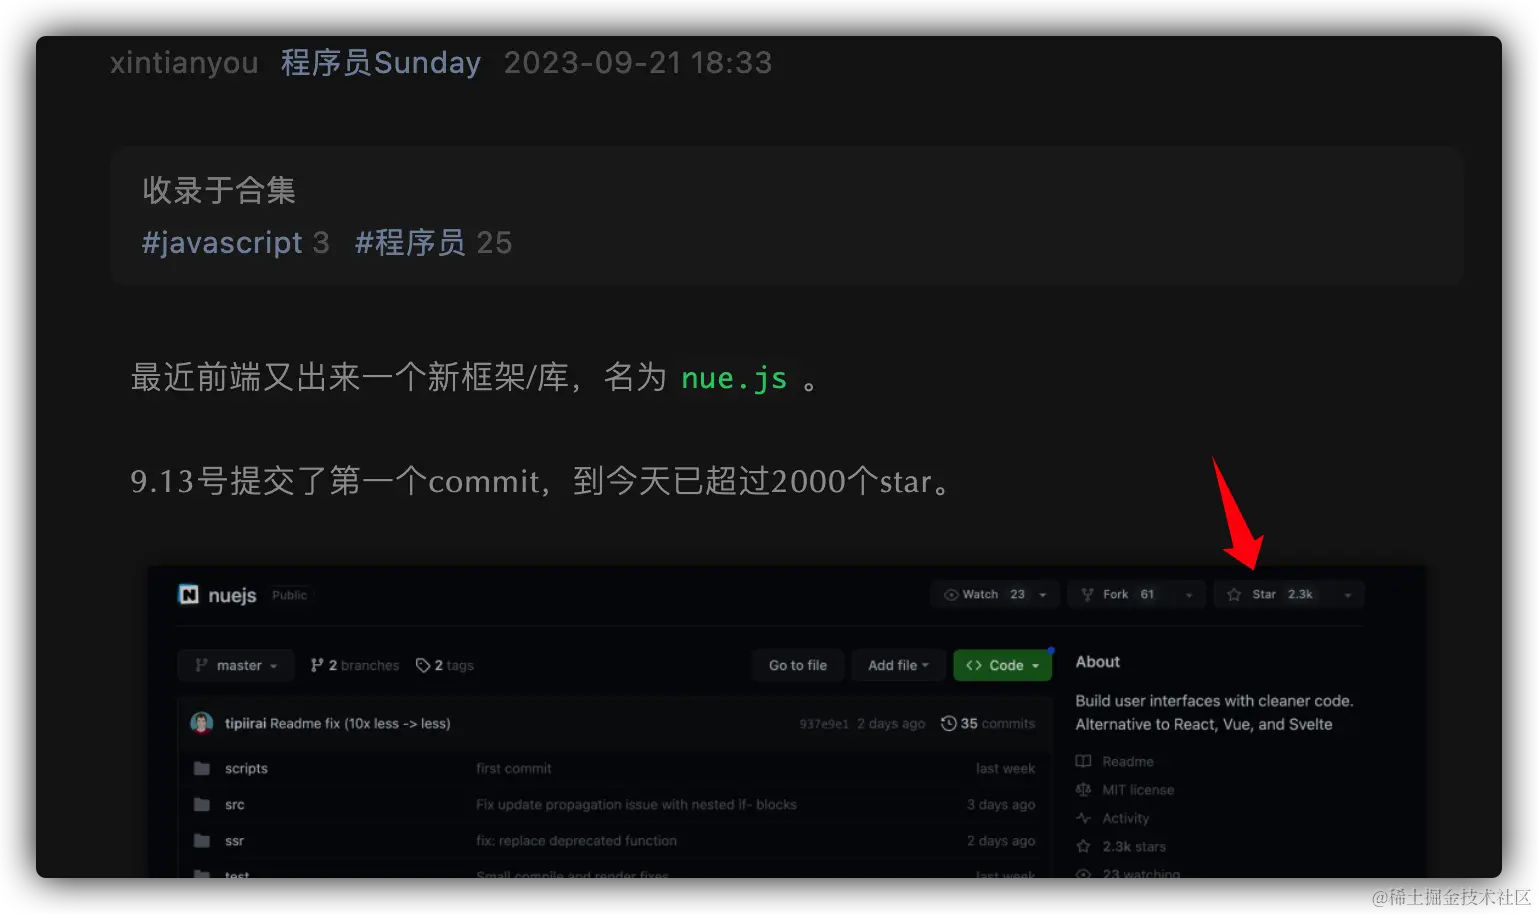The image size is (1538, 914).
Task: Click the eye icon in Watch button
Action: coord(951,595)
